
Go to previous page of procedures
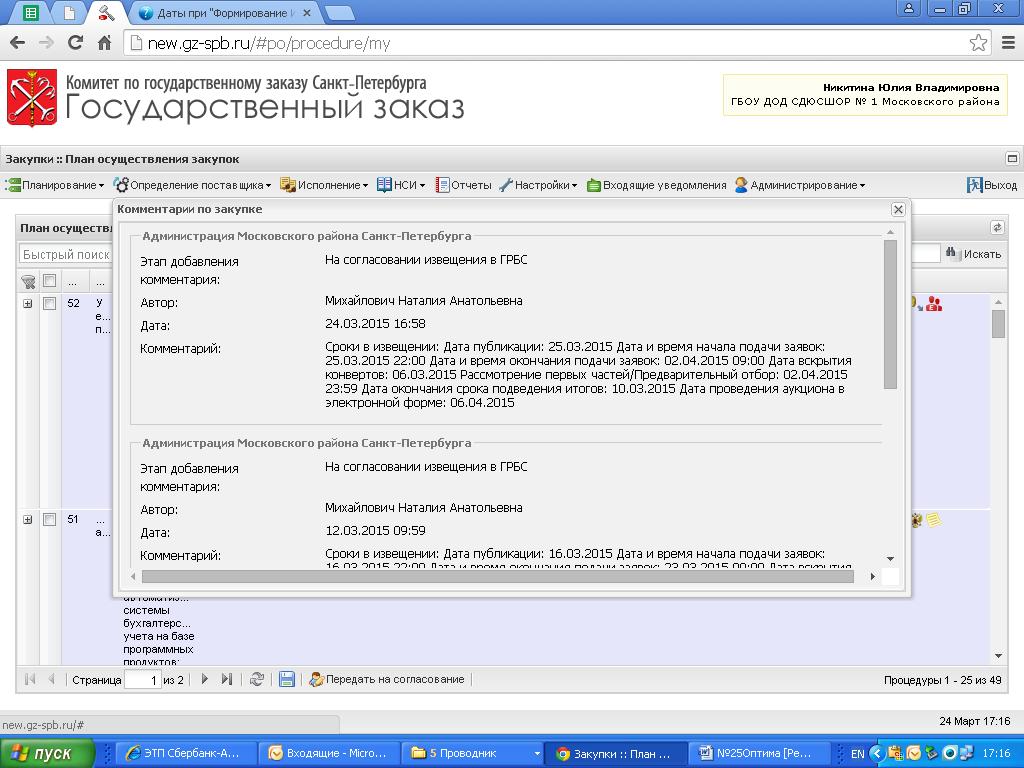(x=52, y=679)
